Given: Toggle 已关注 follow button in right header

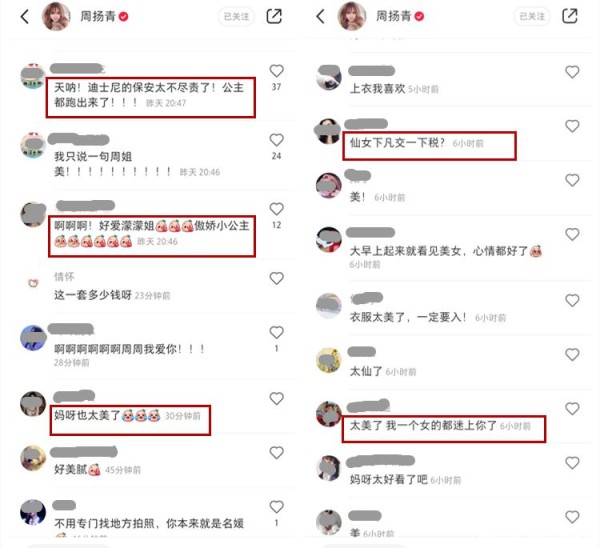Looking at the screenshot, I should [x=532, y=16].
